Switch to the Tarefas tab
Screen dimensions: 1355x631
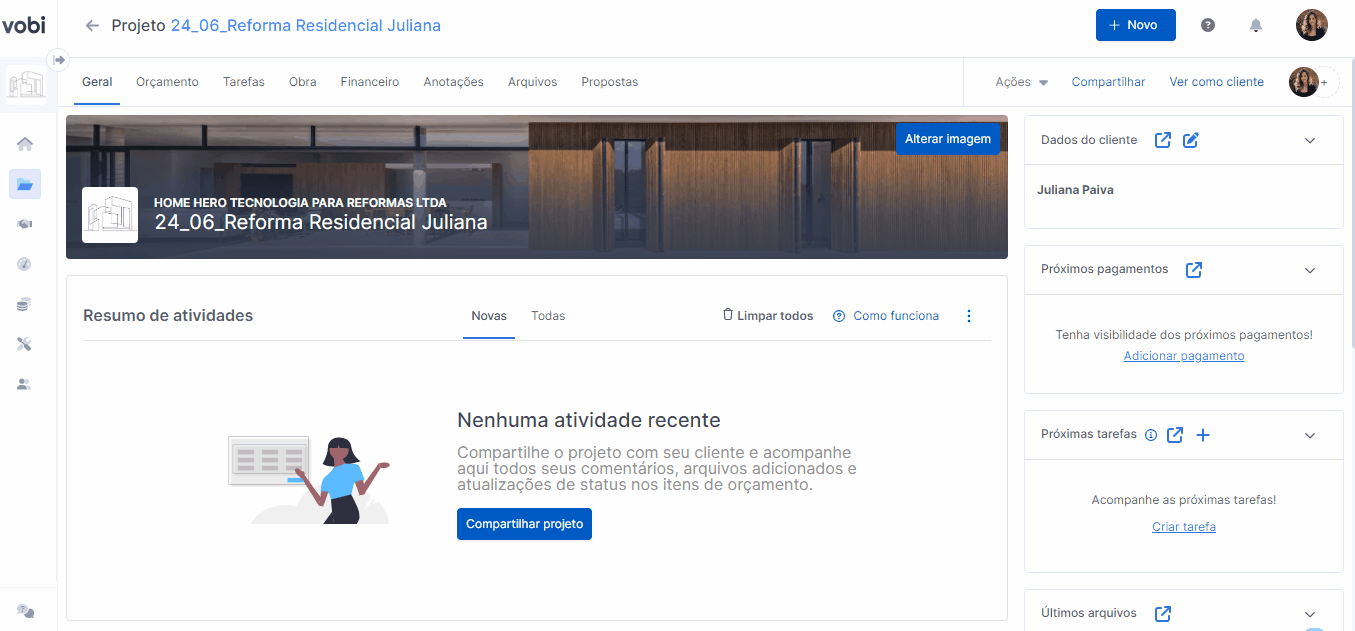244,82
